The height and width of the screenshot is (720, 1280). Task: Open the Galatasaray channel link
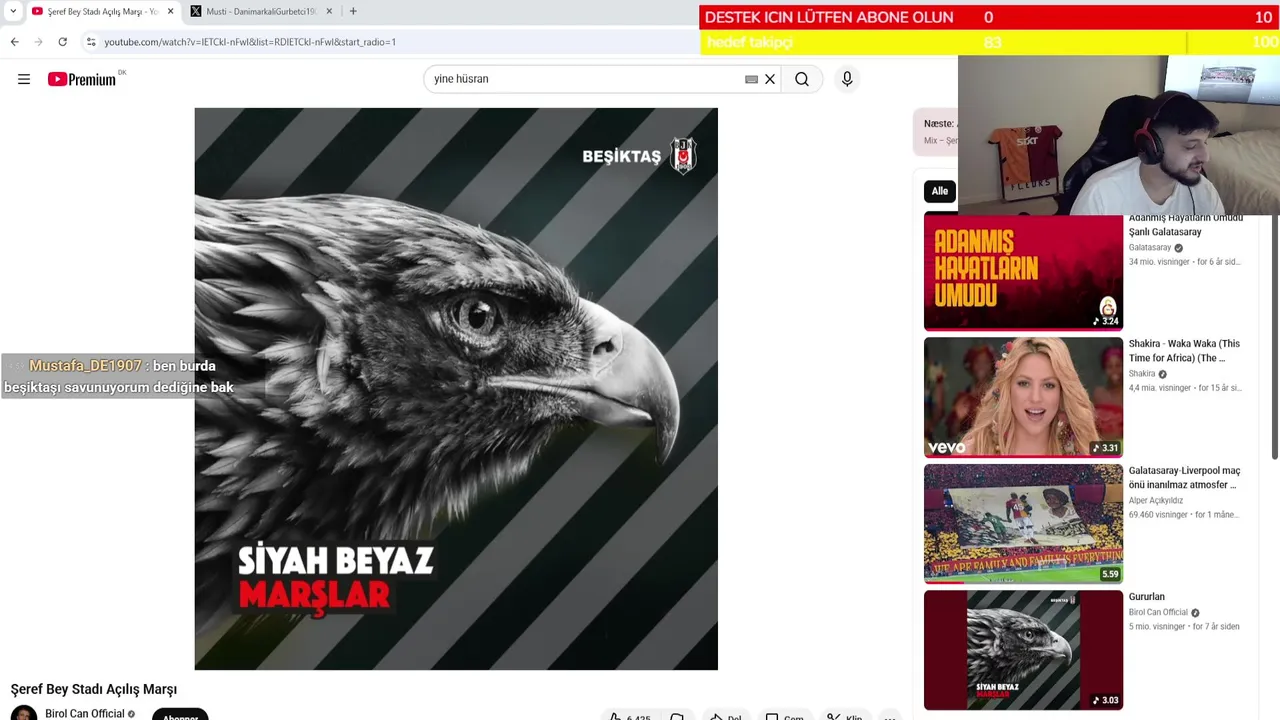pos(1150,248)
